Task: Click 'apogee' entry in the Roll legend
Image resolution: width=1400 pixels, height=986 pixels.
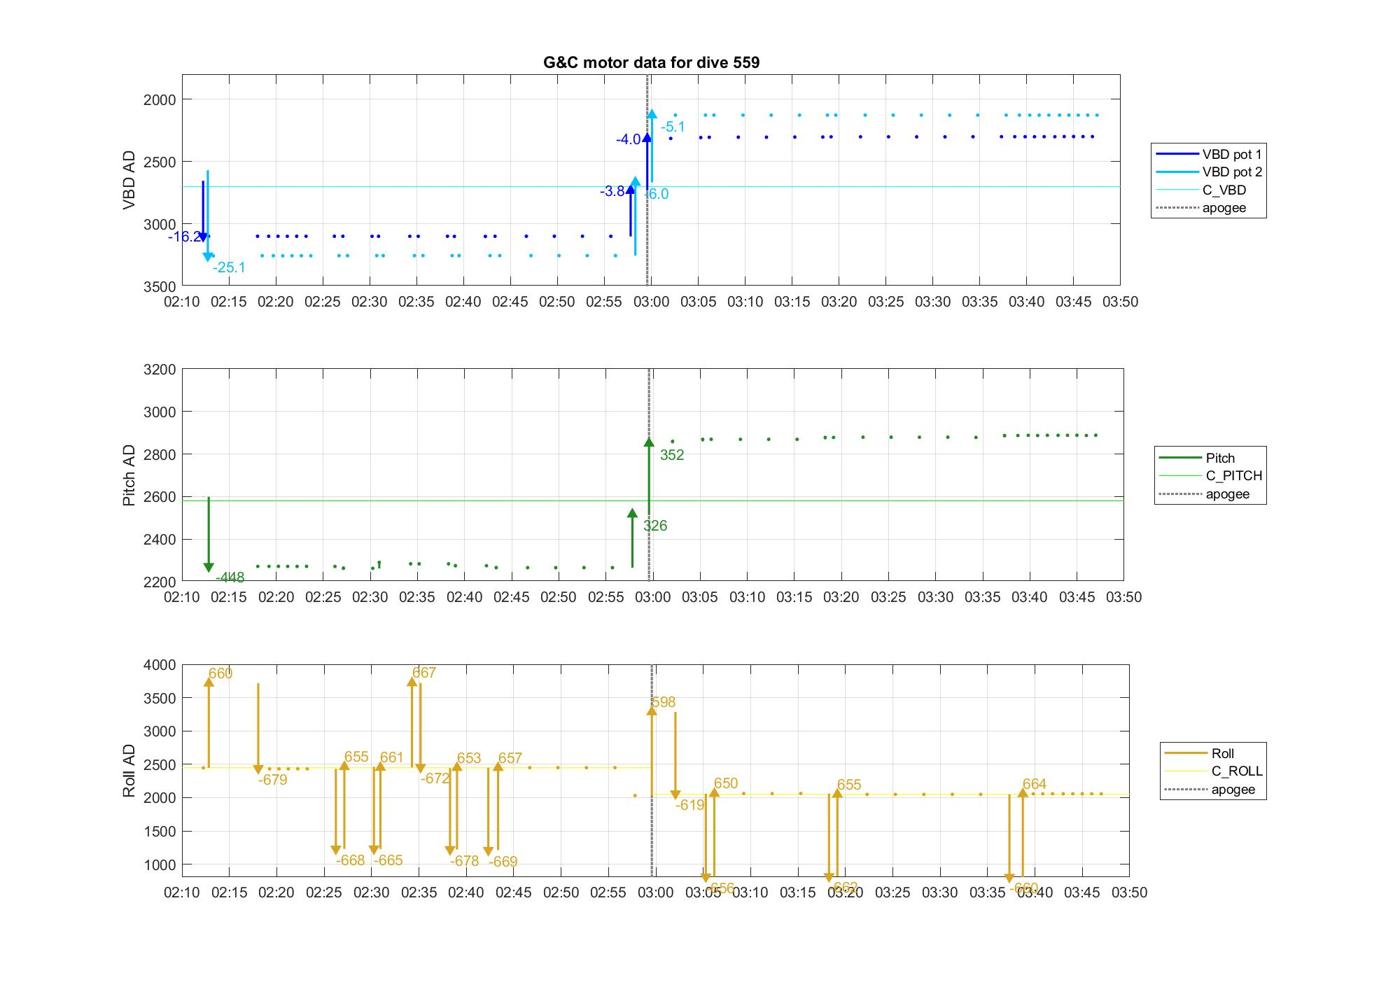Action: pyautogui.click(x=1211, y=789)
